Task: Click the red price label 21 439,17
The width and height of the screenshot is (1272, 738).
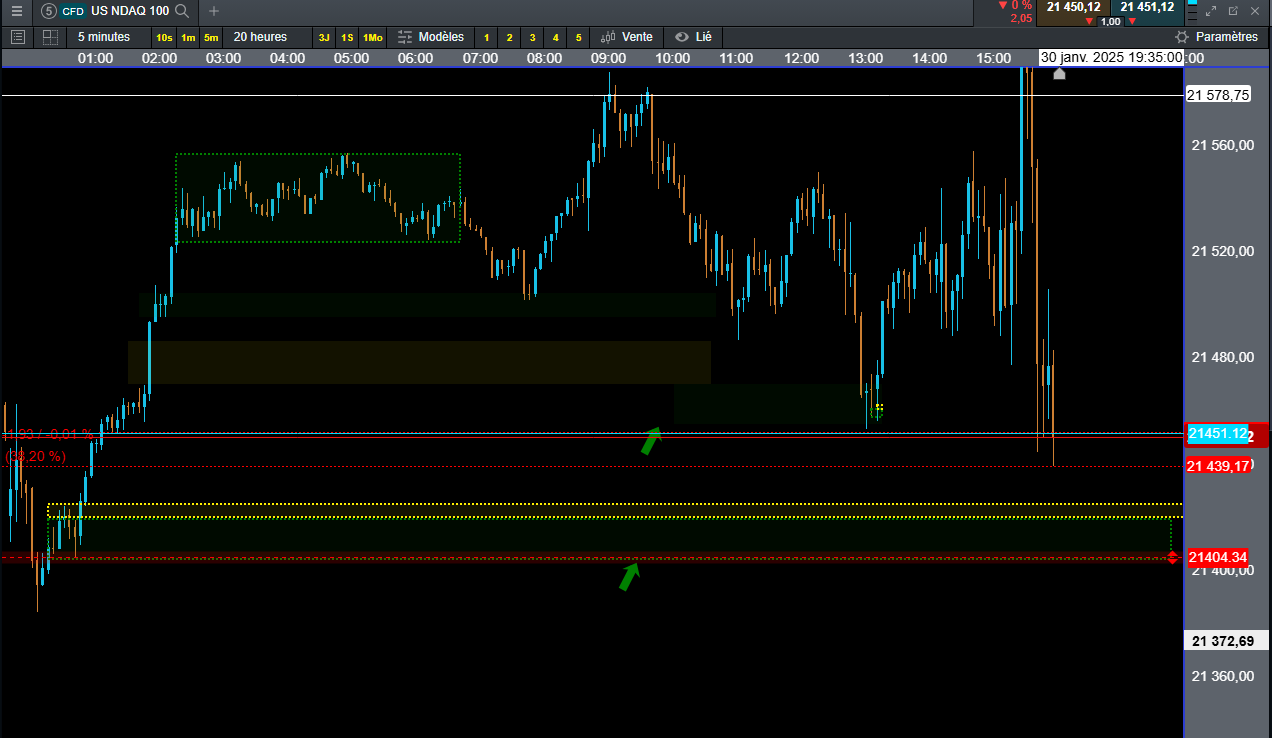Action: (1219, 466)
